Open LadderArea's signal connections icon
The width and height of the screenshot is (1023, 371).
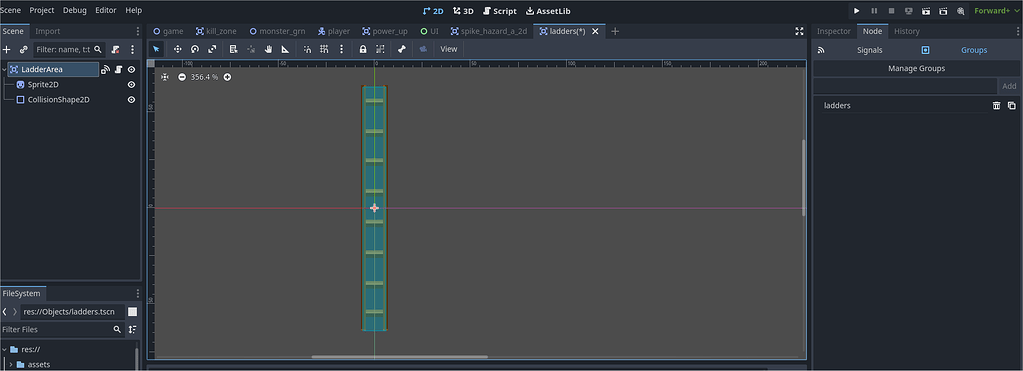(x=105, y=69)
